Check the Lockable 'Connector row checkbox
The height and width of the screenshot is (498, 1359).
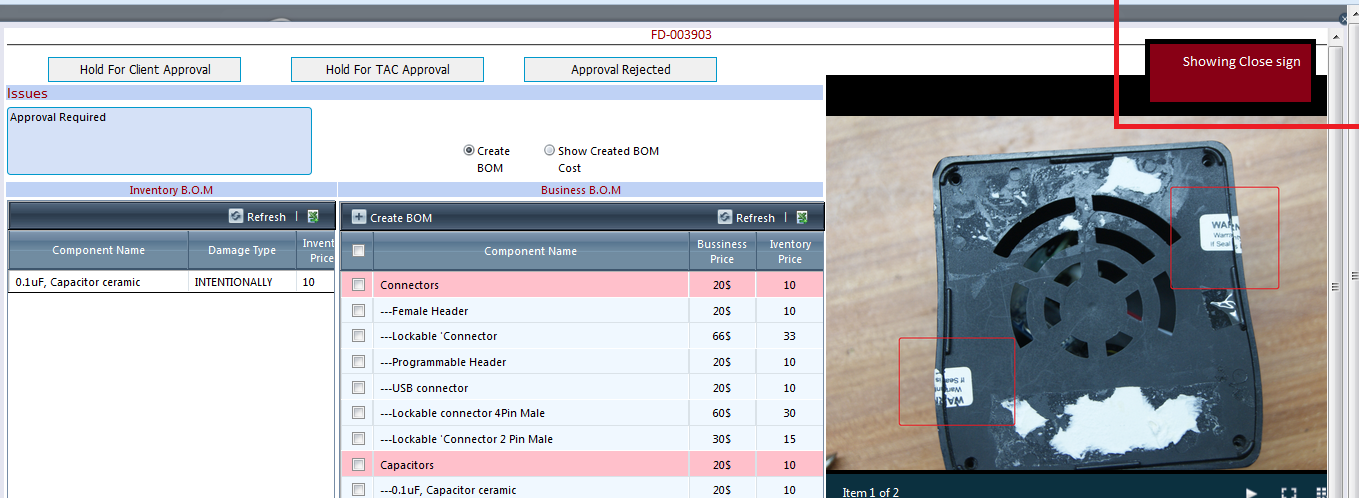pyautogui.click(x=358, y=336)
